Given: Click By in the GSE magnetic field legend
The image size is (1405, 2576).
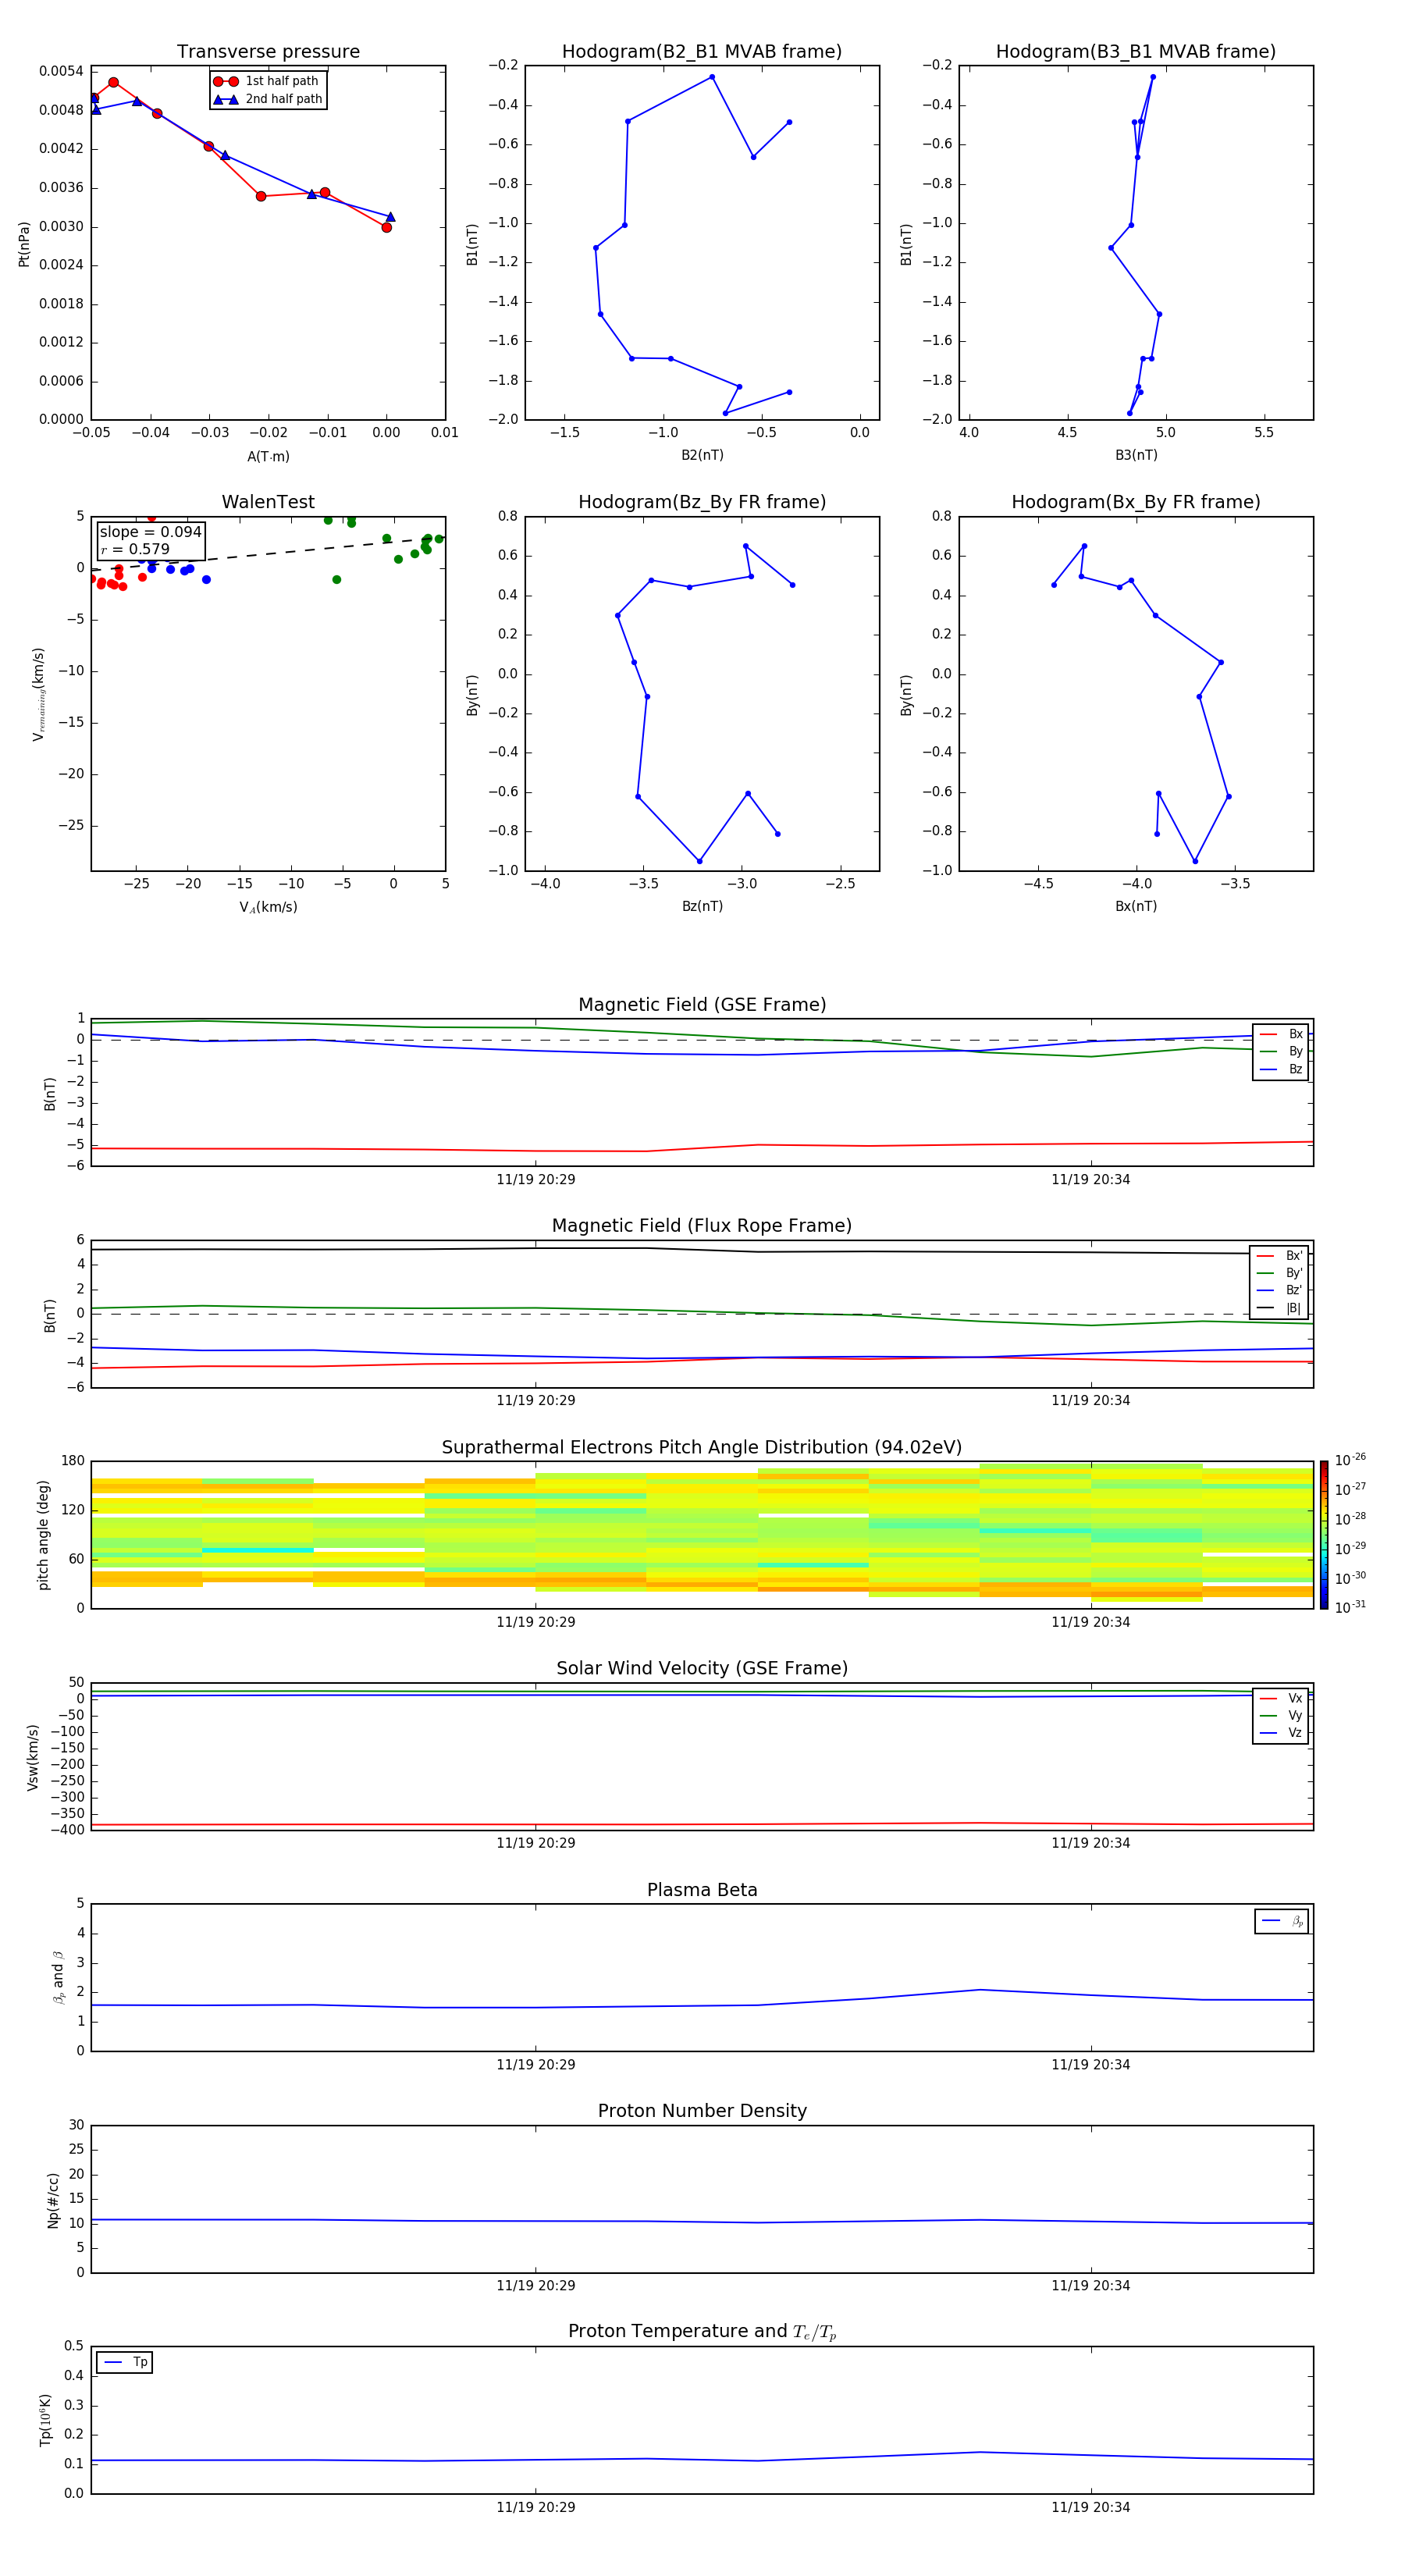Looking at the screenshot, I should click(x=1281, y=1051).
